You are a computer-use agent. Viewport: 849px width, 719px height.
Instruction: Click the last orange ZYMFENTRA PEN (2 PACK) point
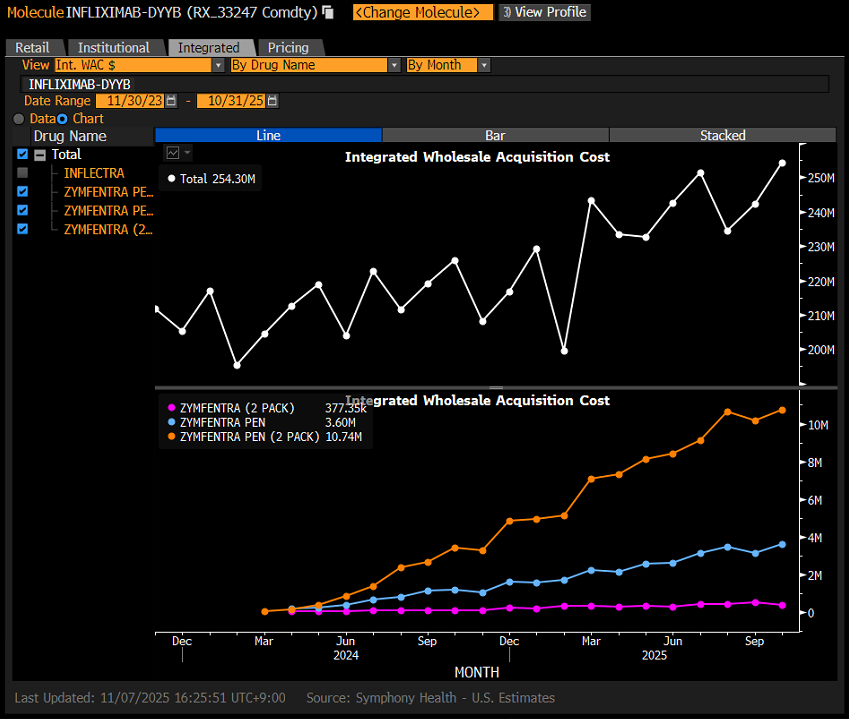tap(782, 410)
